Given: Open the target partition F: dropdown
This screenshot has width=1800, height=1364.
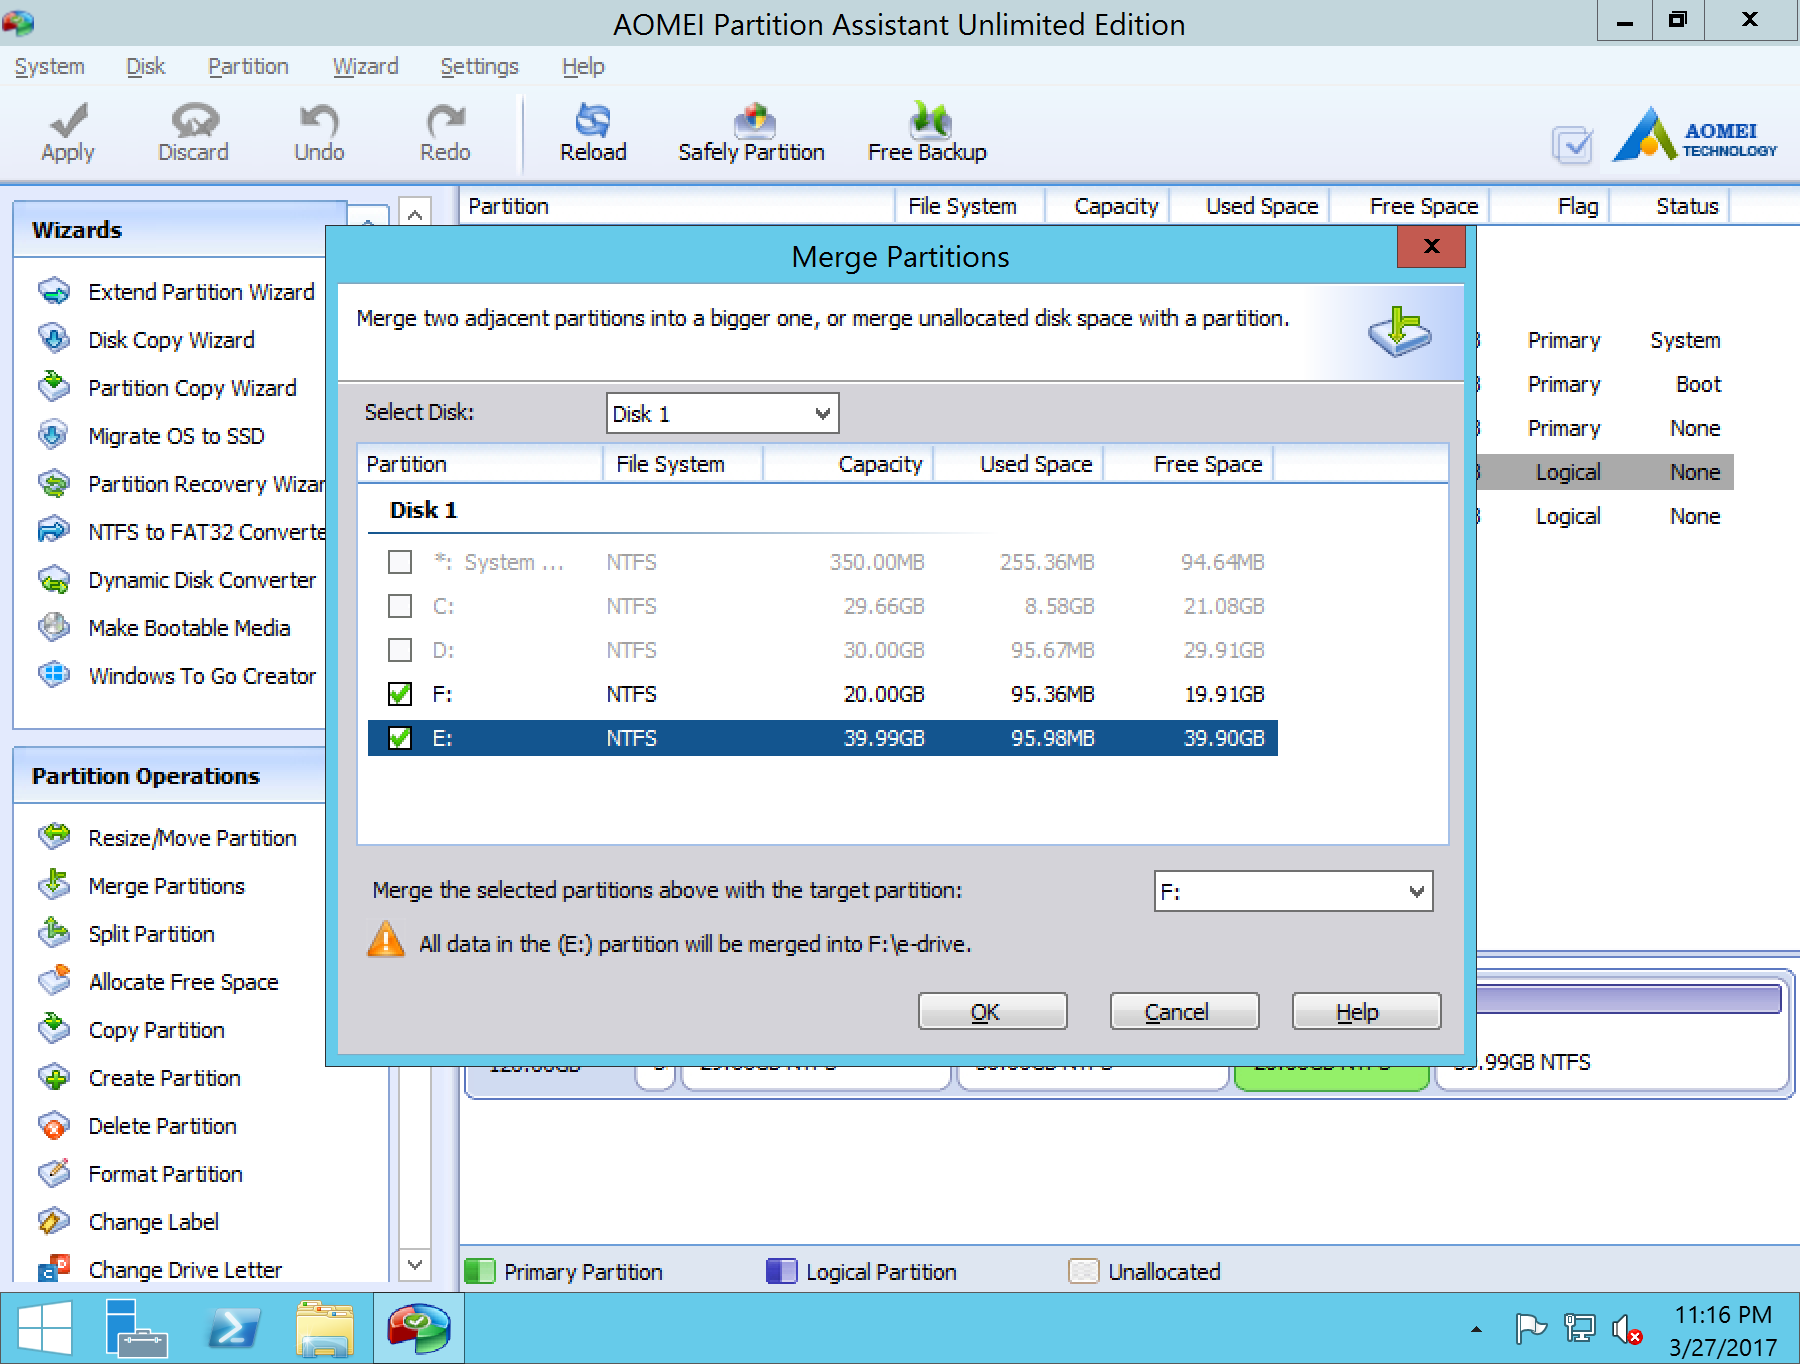Looking at the screenshot, I should pyautogui.click(x=1293, y=891).
